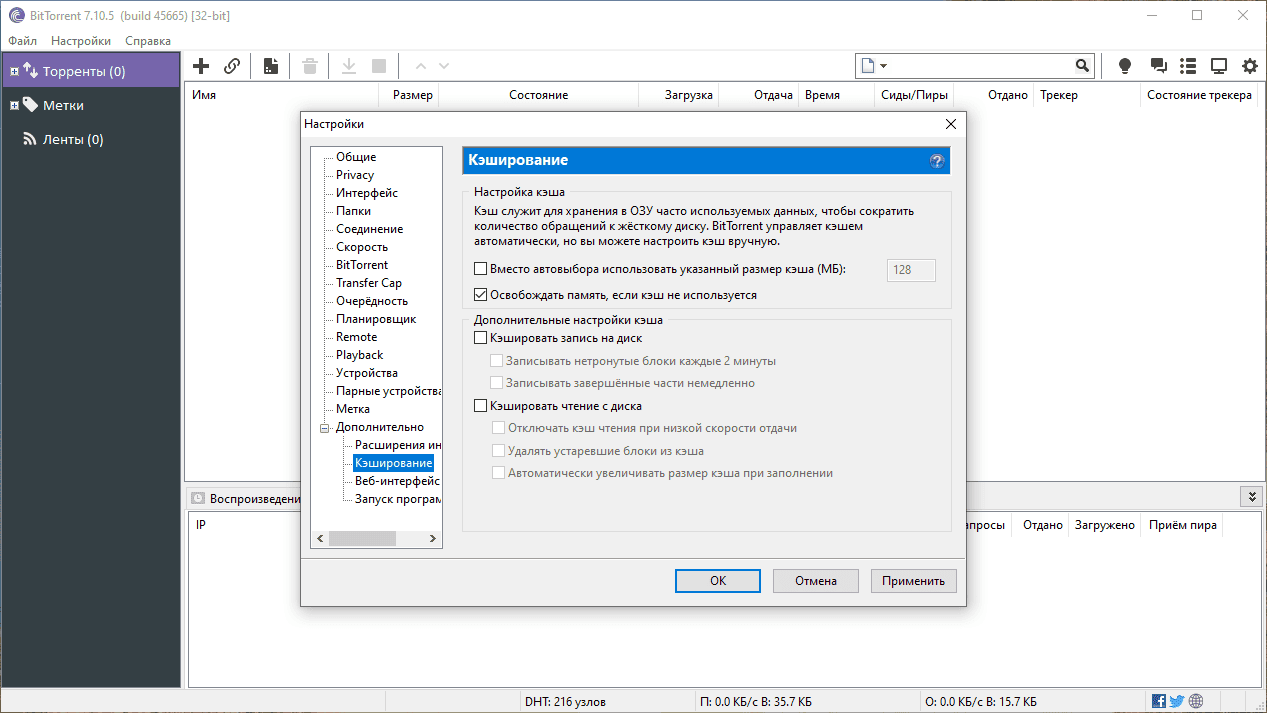Image resolution: width=1267 pixels, height=713 pixels.
Task: Click the chat bubbles icon in toolbar
Action: (x=1158, y=66)
